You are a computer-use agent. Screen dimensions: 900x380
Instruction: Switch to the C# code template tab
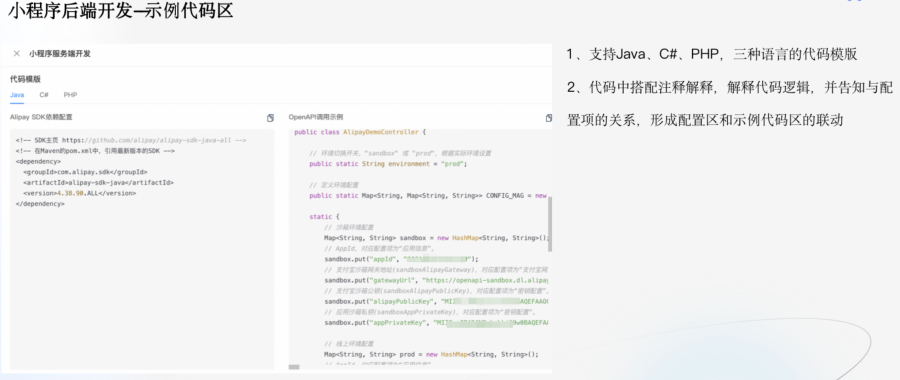[x=44, y=95]
